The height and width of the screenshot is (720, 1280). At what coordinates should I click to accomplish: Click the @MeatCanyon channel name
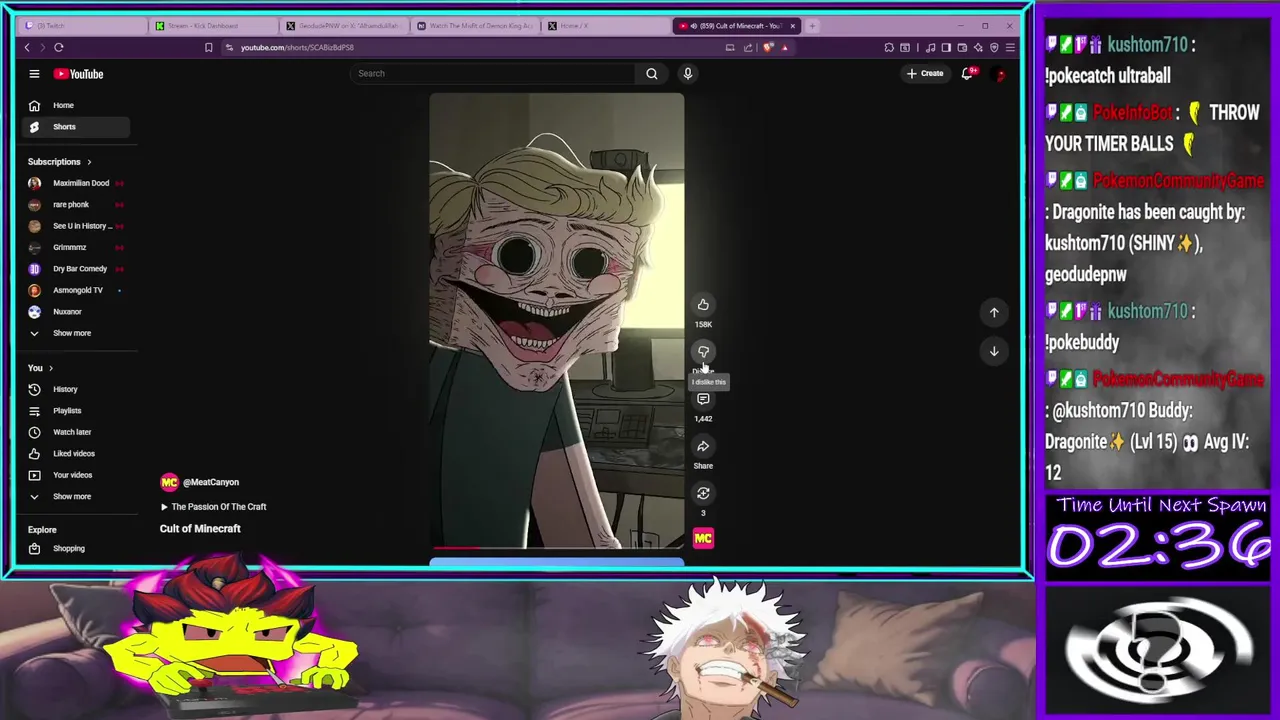point(210,482)
